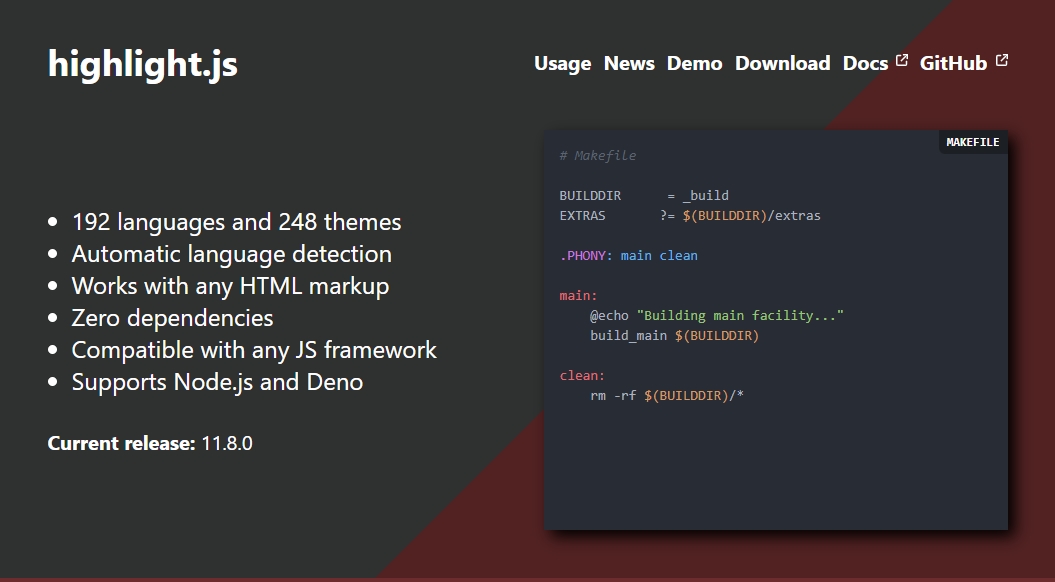1055x582 pixels.
Task: Click the EXTRAS variable line in code
Action: (x=690, y=215)
